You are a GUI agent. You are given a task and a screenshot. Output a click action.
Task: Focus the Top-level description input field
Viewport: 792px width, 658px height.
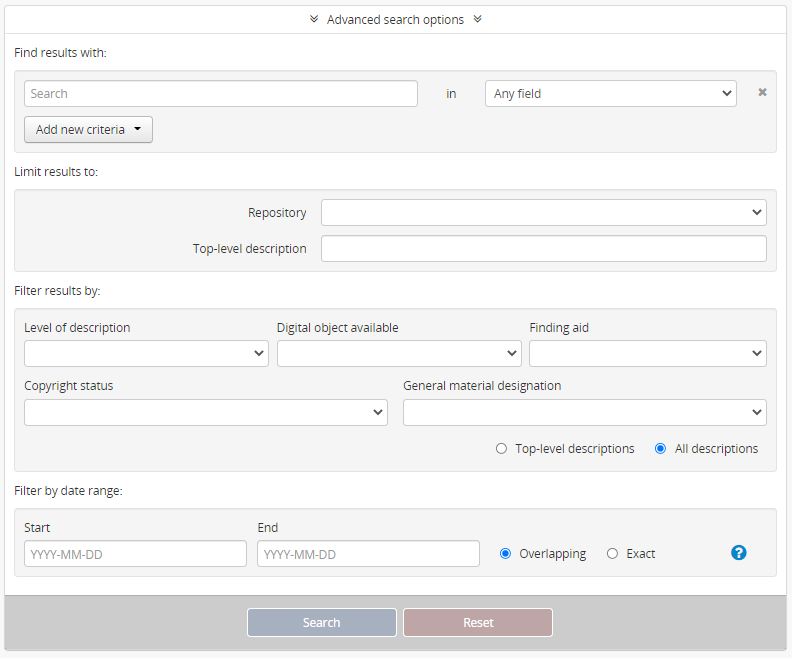(543, 249)
